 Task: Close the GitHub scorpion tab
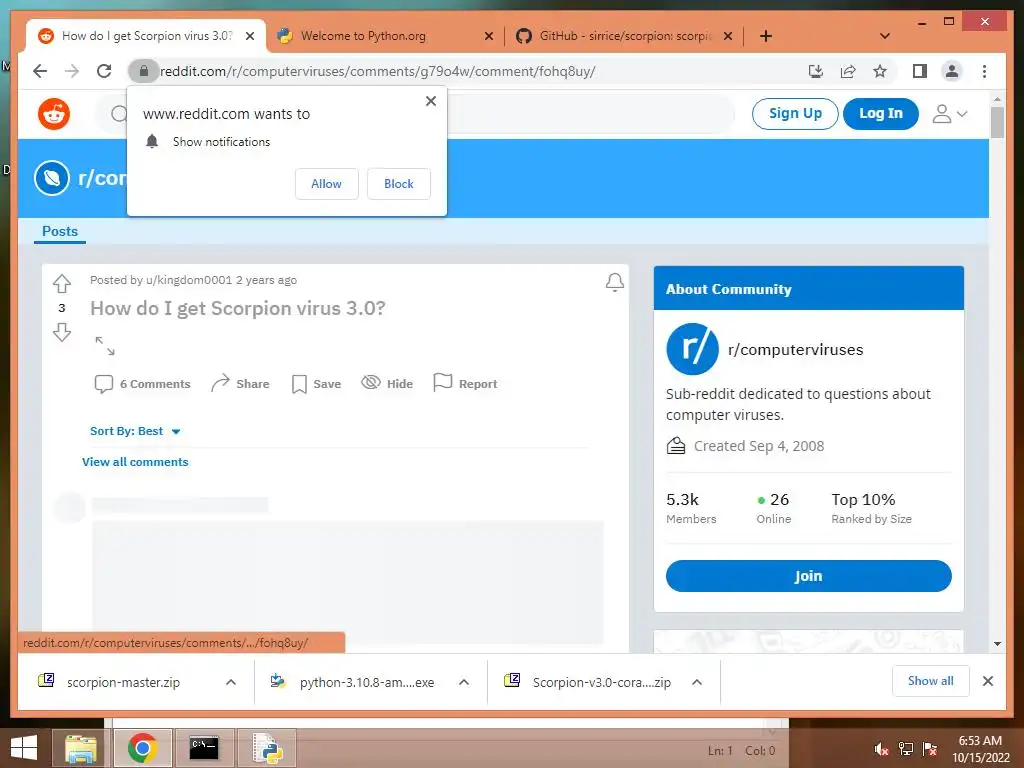728,37
